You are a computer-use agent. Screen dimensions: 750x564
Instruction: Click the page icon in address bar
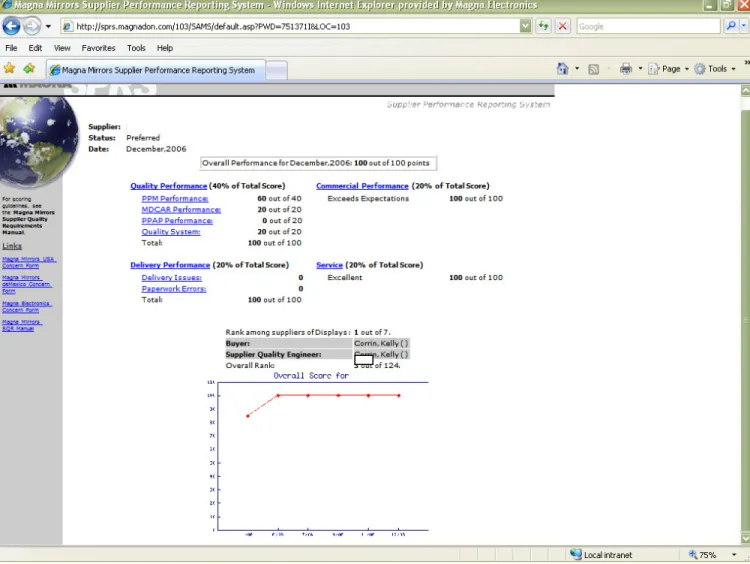tap(68, 26)
